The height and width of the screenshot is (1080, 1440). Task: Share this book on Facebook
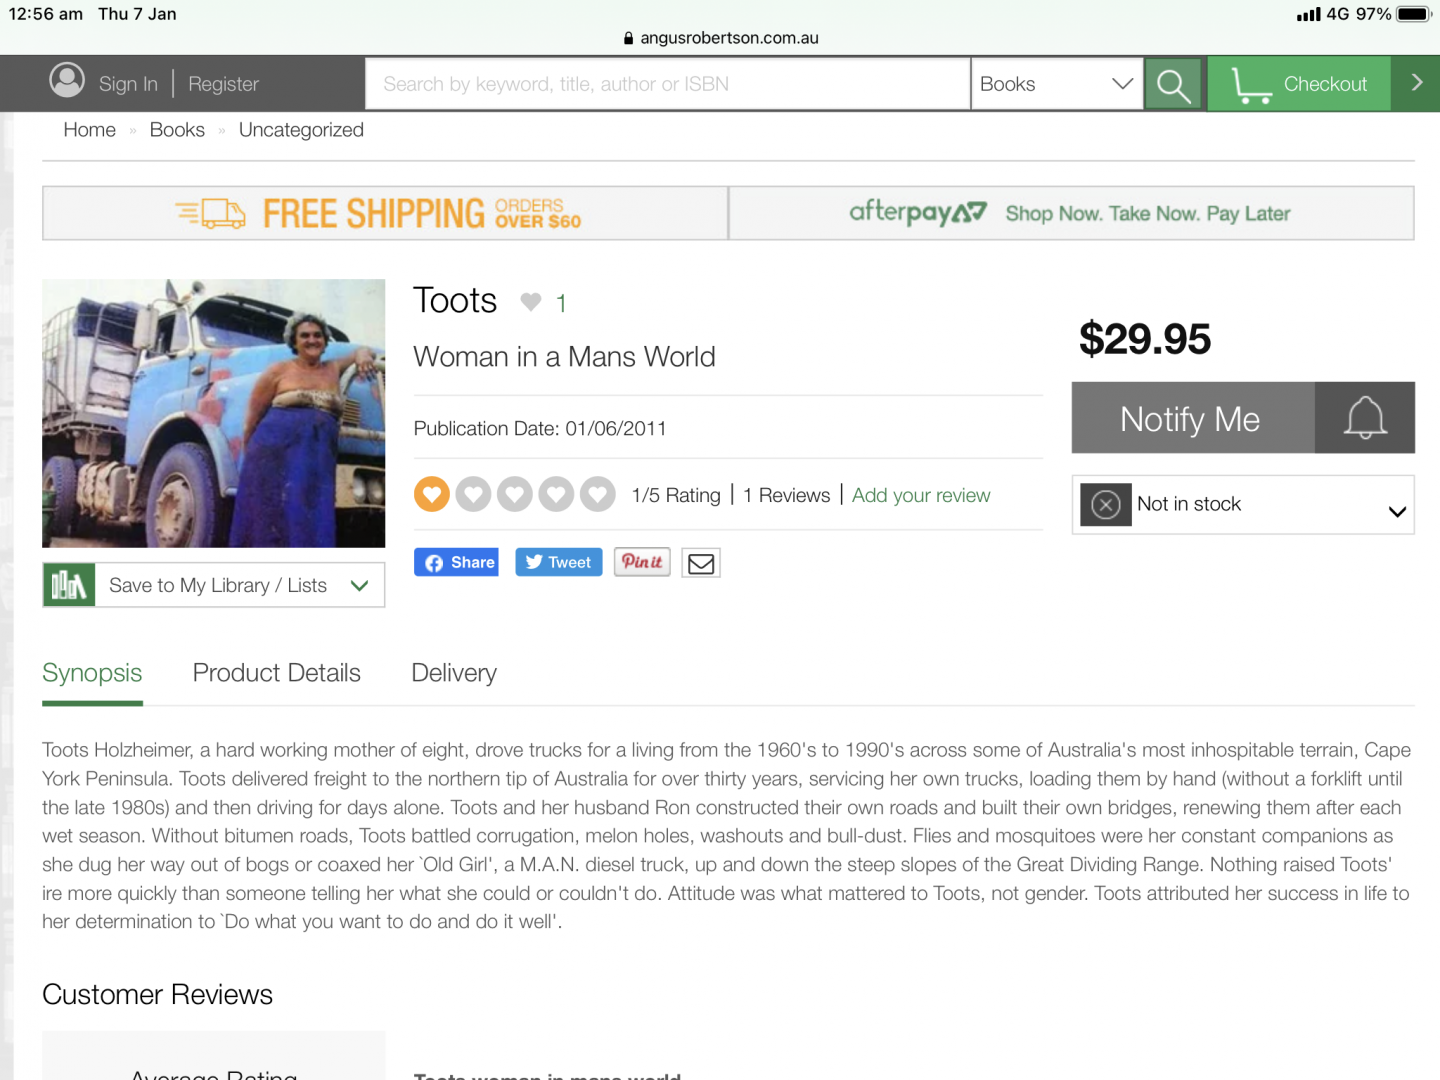[x=457, y=563]
